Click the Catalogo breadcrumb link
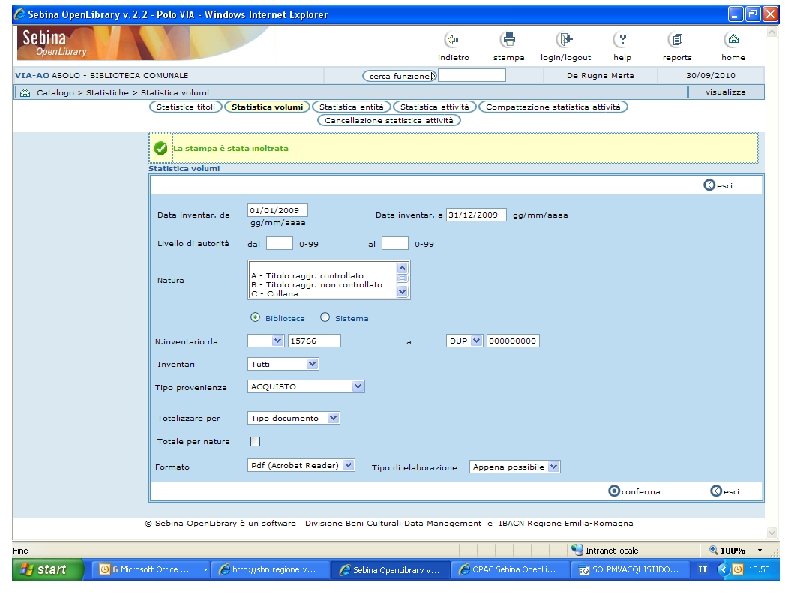The image size is (794, 595). (53, 93)
